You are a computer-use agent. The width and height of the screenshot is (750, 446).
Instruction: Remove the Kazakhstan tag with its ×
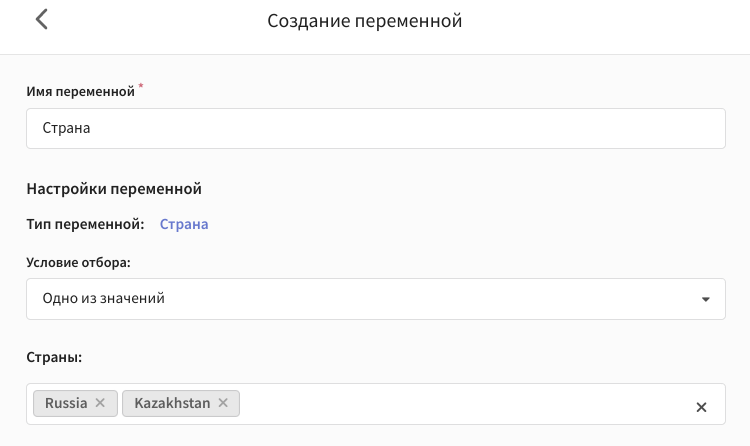(223, 403)
